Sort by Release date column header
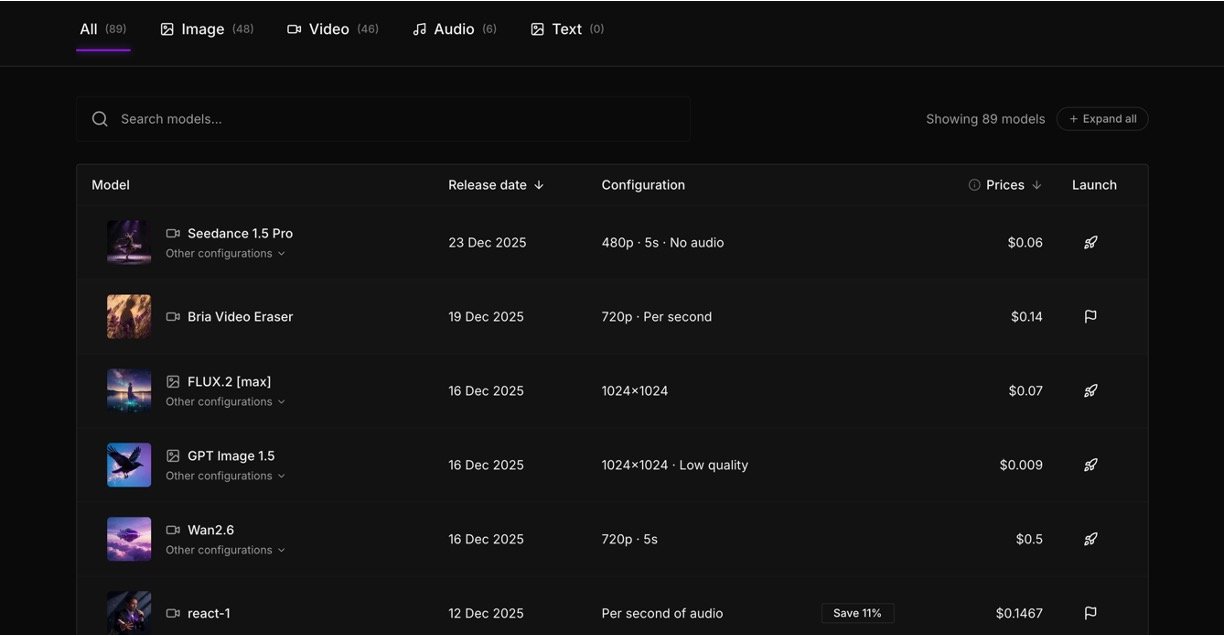 [495, 185]
